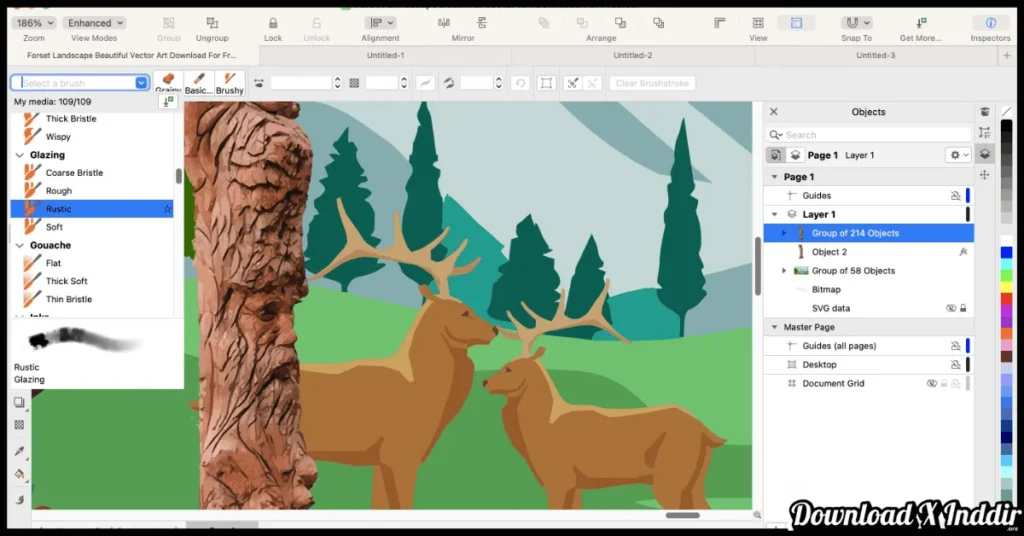1024x536 pixels.
Task: Click the horizontal canvas scrollbar
Action: (682, 515)
